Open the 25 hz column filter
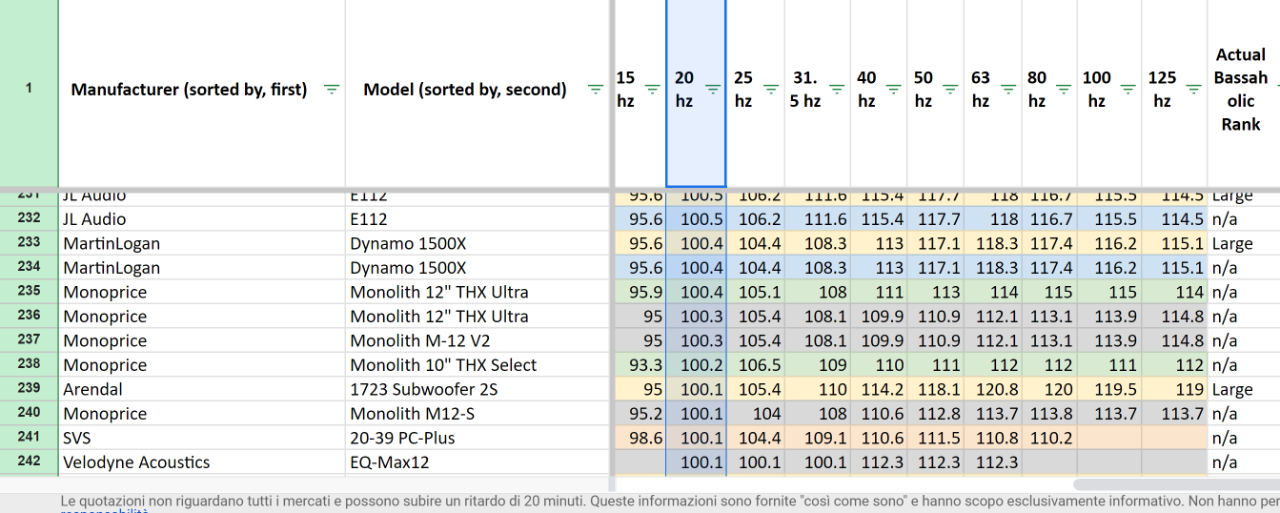1280x513 pixels. (x=771, y=89)
